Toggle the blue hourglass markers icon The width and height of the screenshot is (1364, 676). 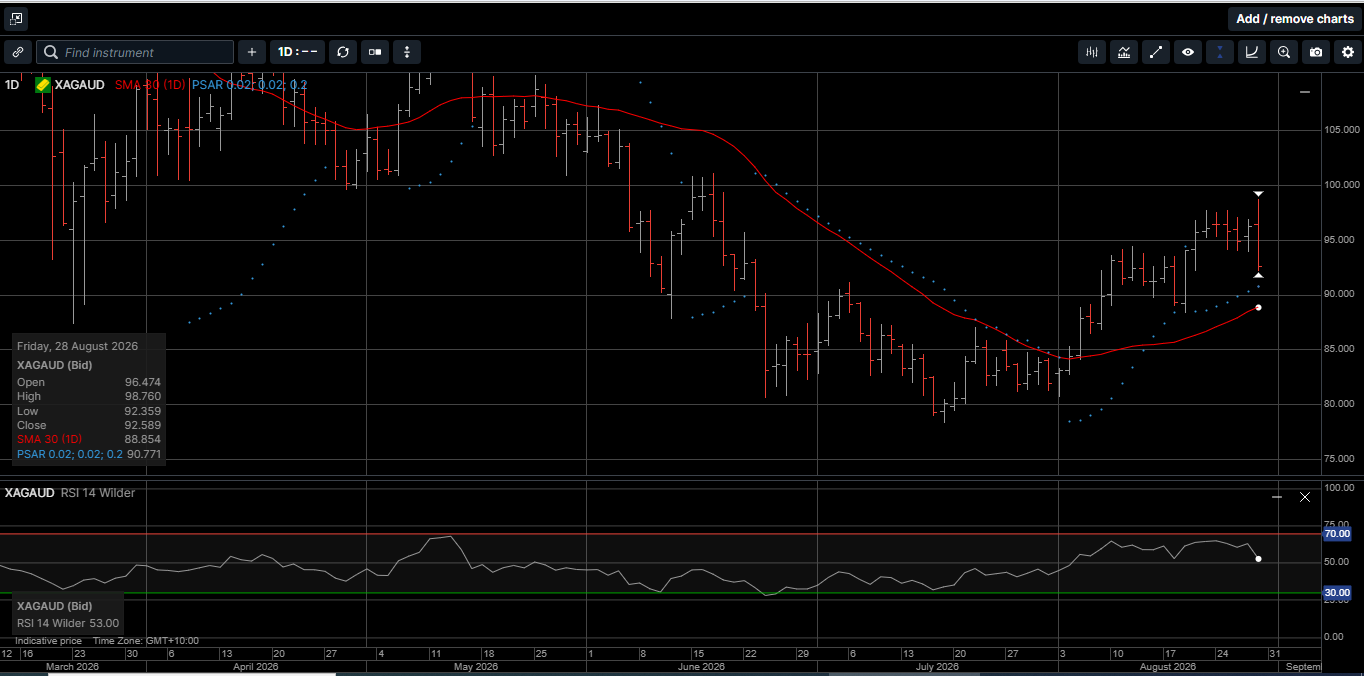1220,52
